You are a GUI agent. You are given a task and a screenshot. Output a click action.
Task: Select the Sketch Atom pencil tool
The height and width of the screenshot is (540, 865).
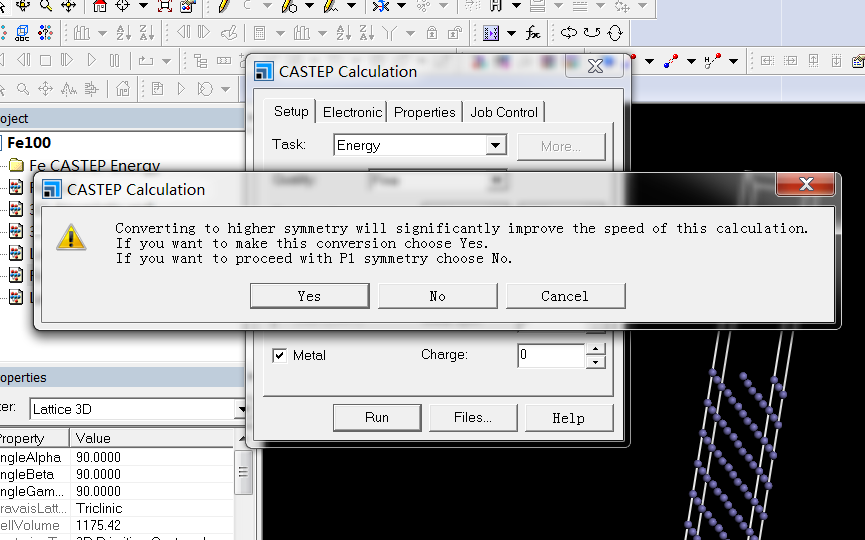tap(223, 6)
